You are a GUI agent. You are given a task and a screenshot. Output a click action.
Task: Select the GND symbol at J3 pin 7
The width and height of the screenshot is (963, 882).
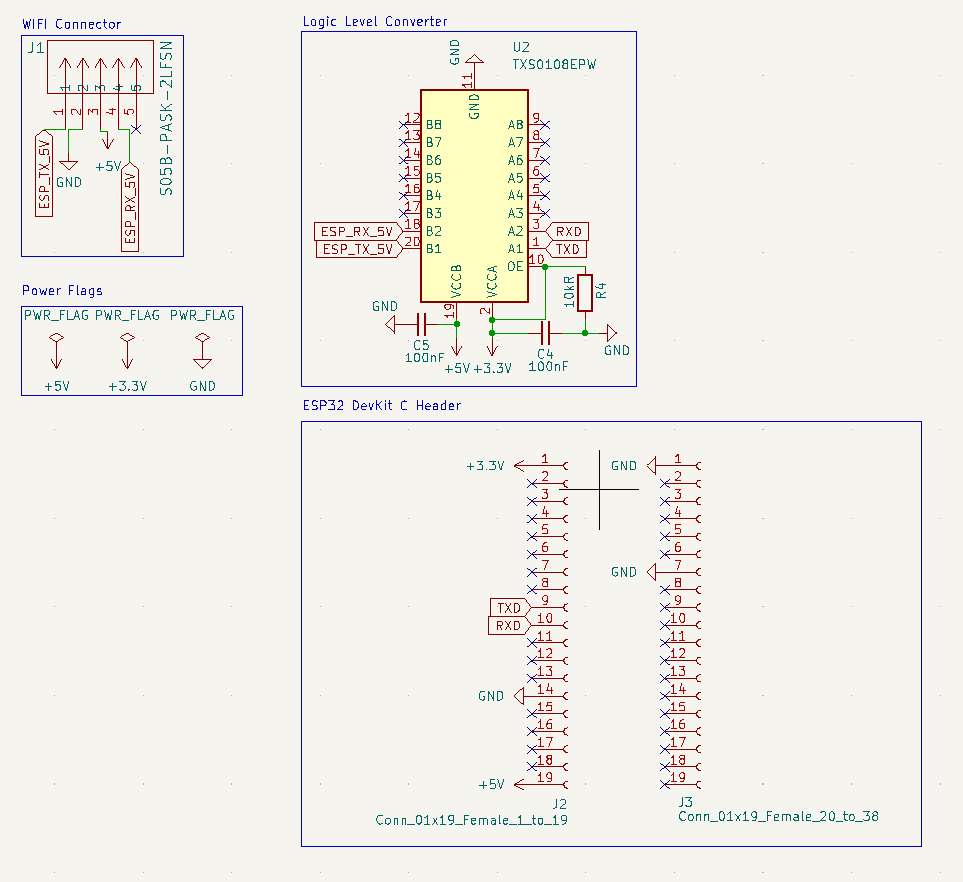click(x=652, y=572)
